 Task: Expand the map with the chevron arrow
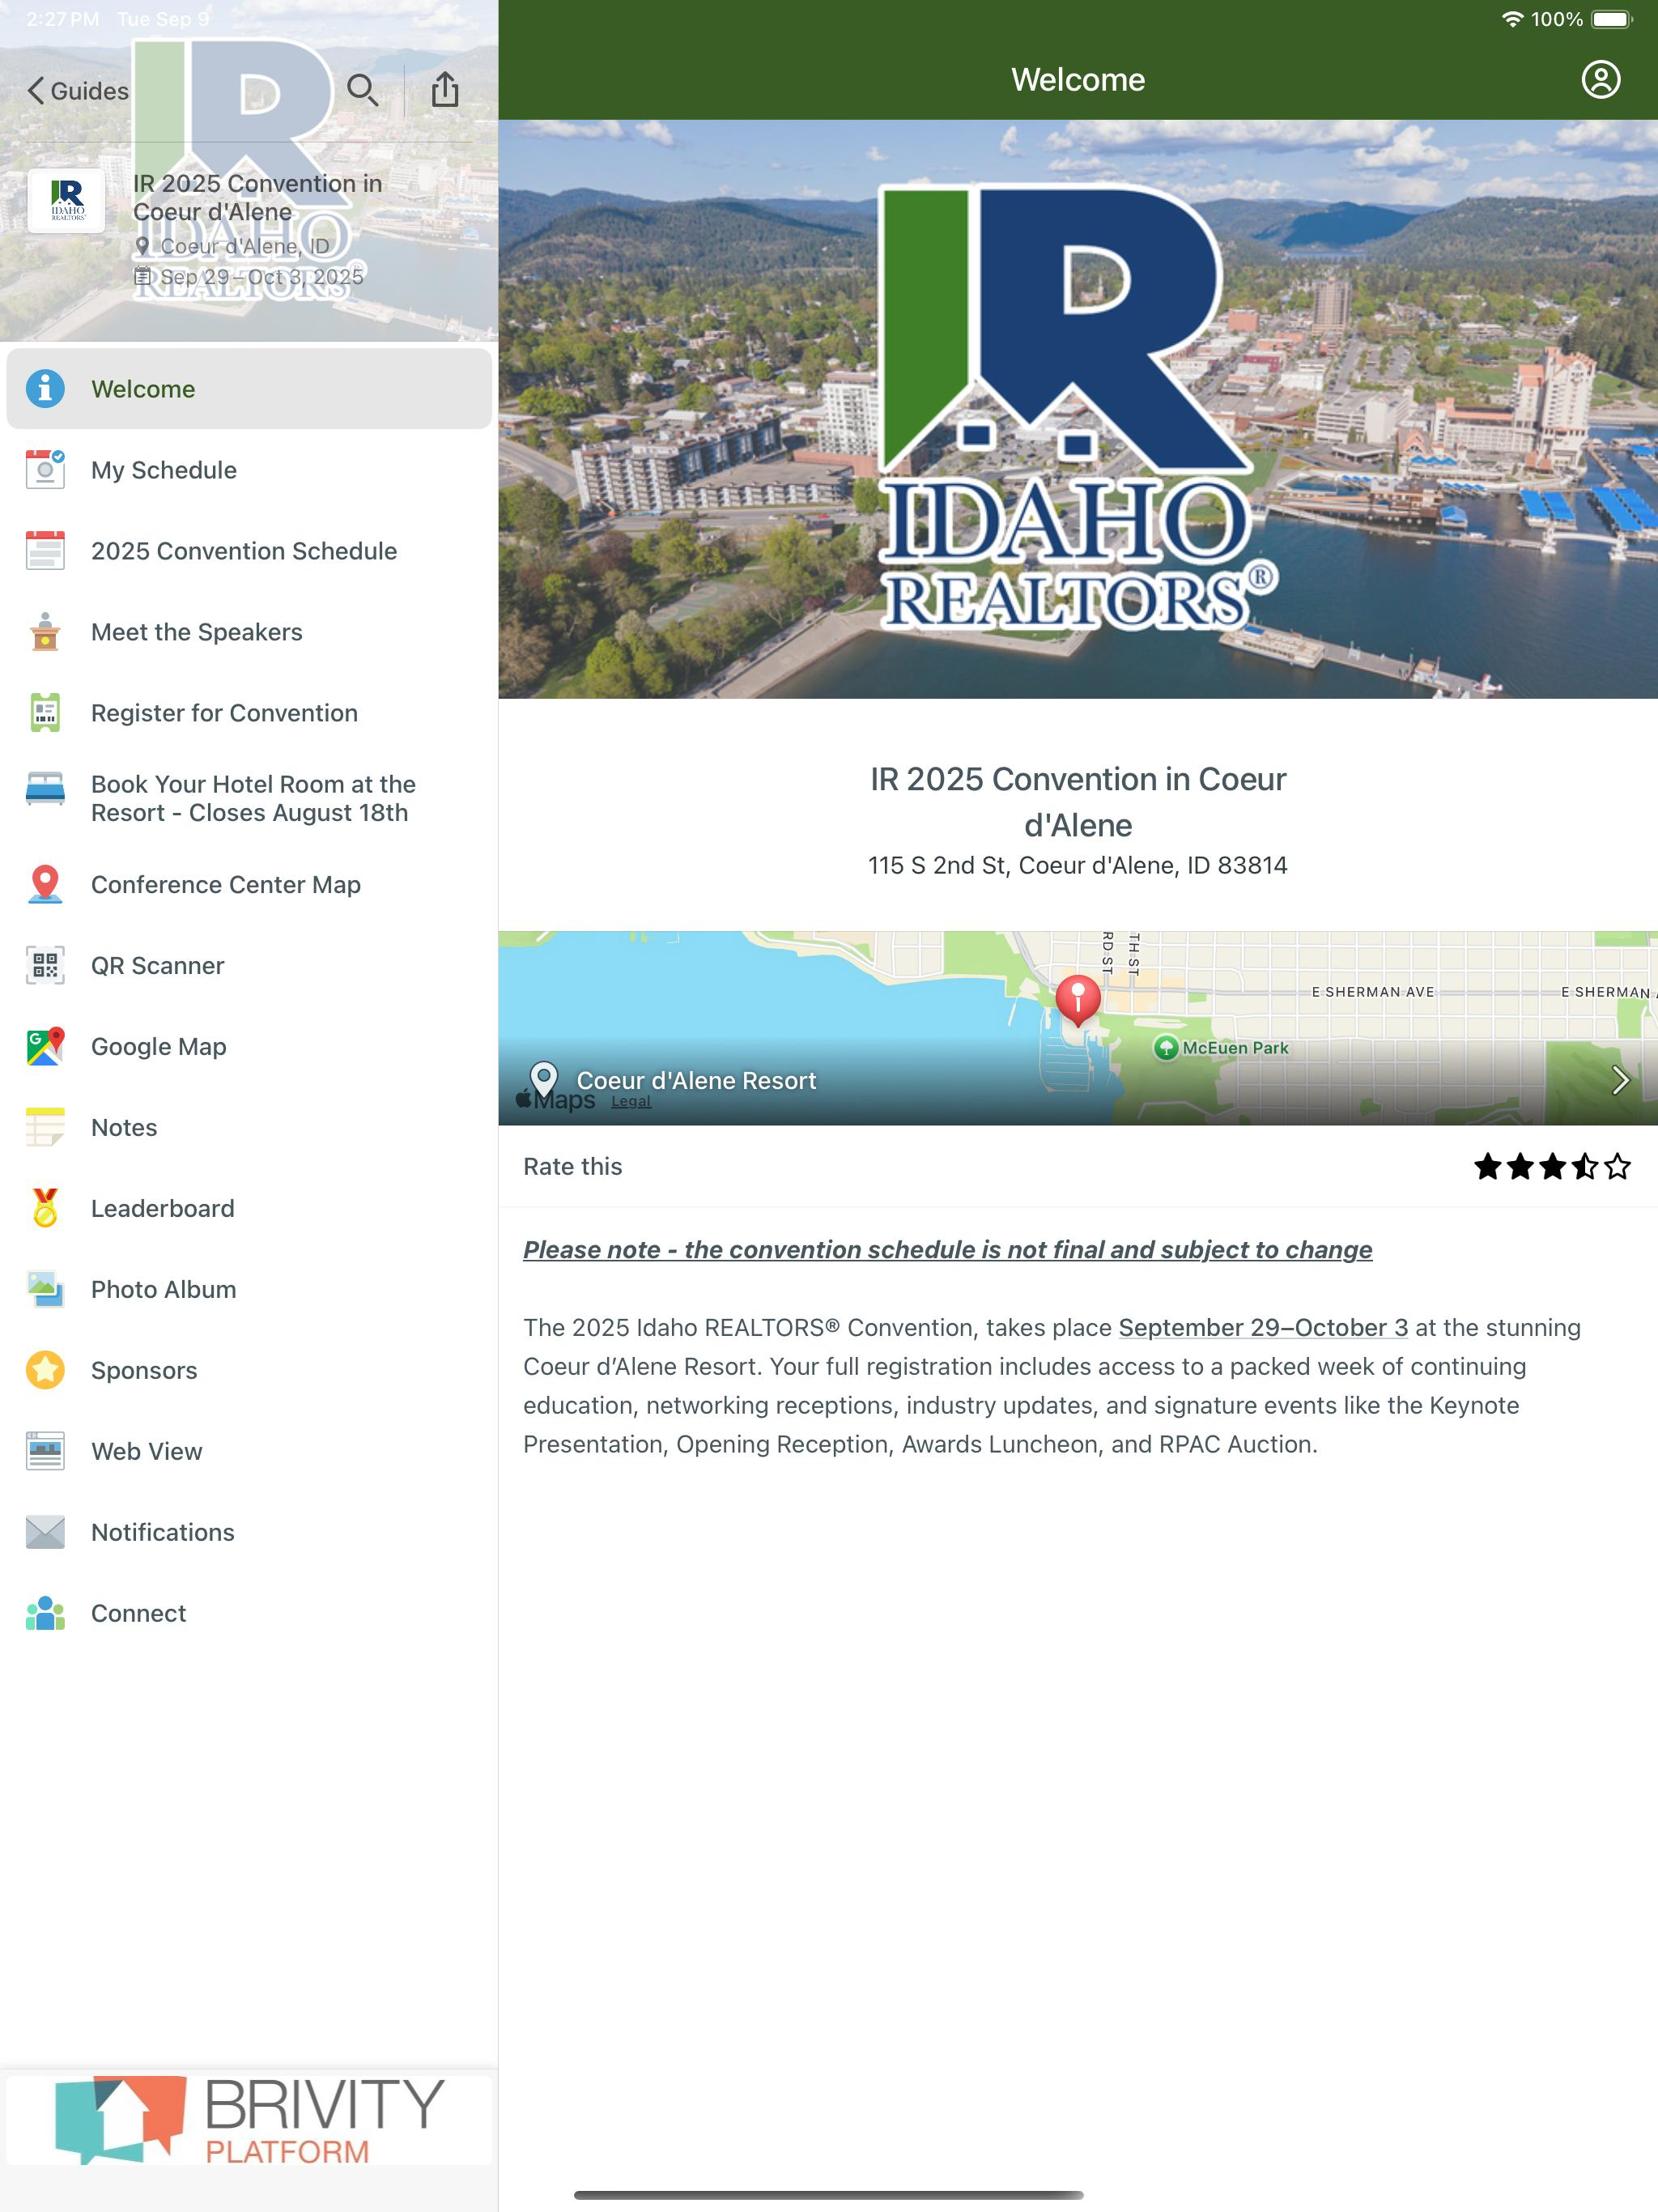(1620, 1080)
